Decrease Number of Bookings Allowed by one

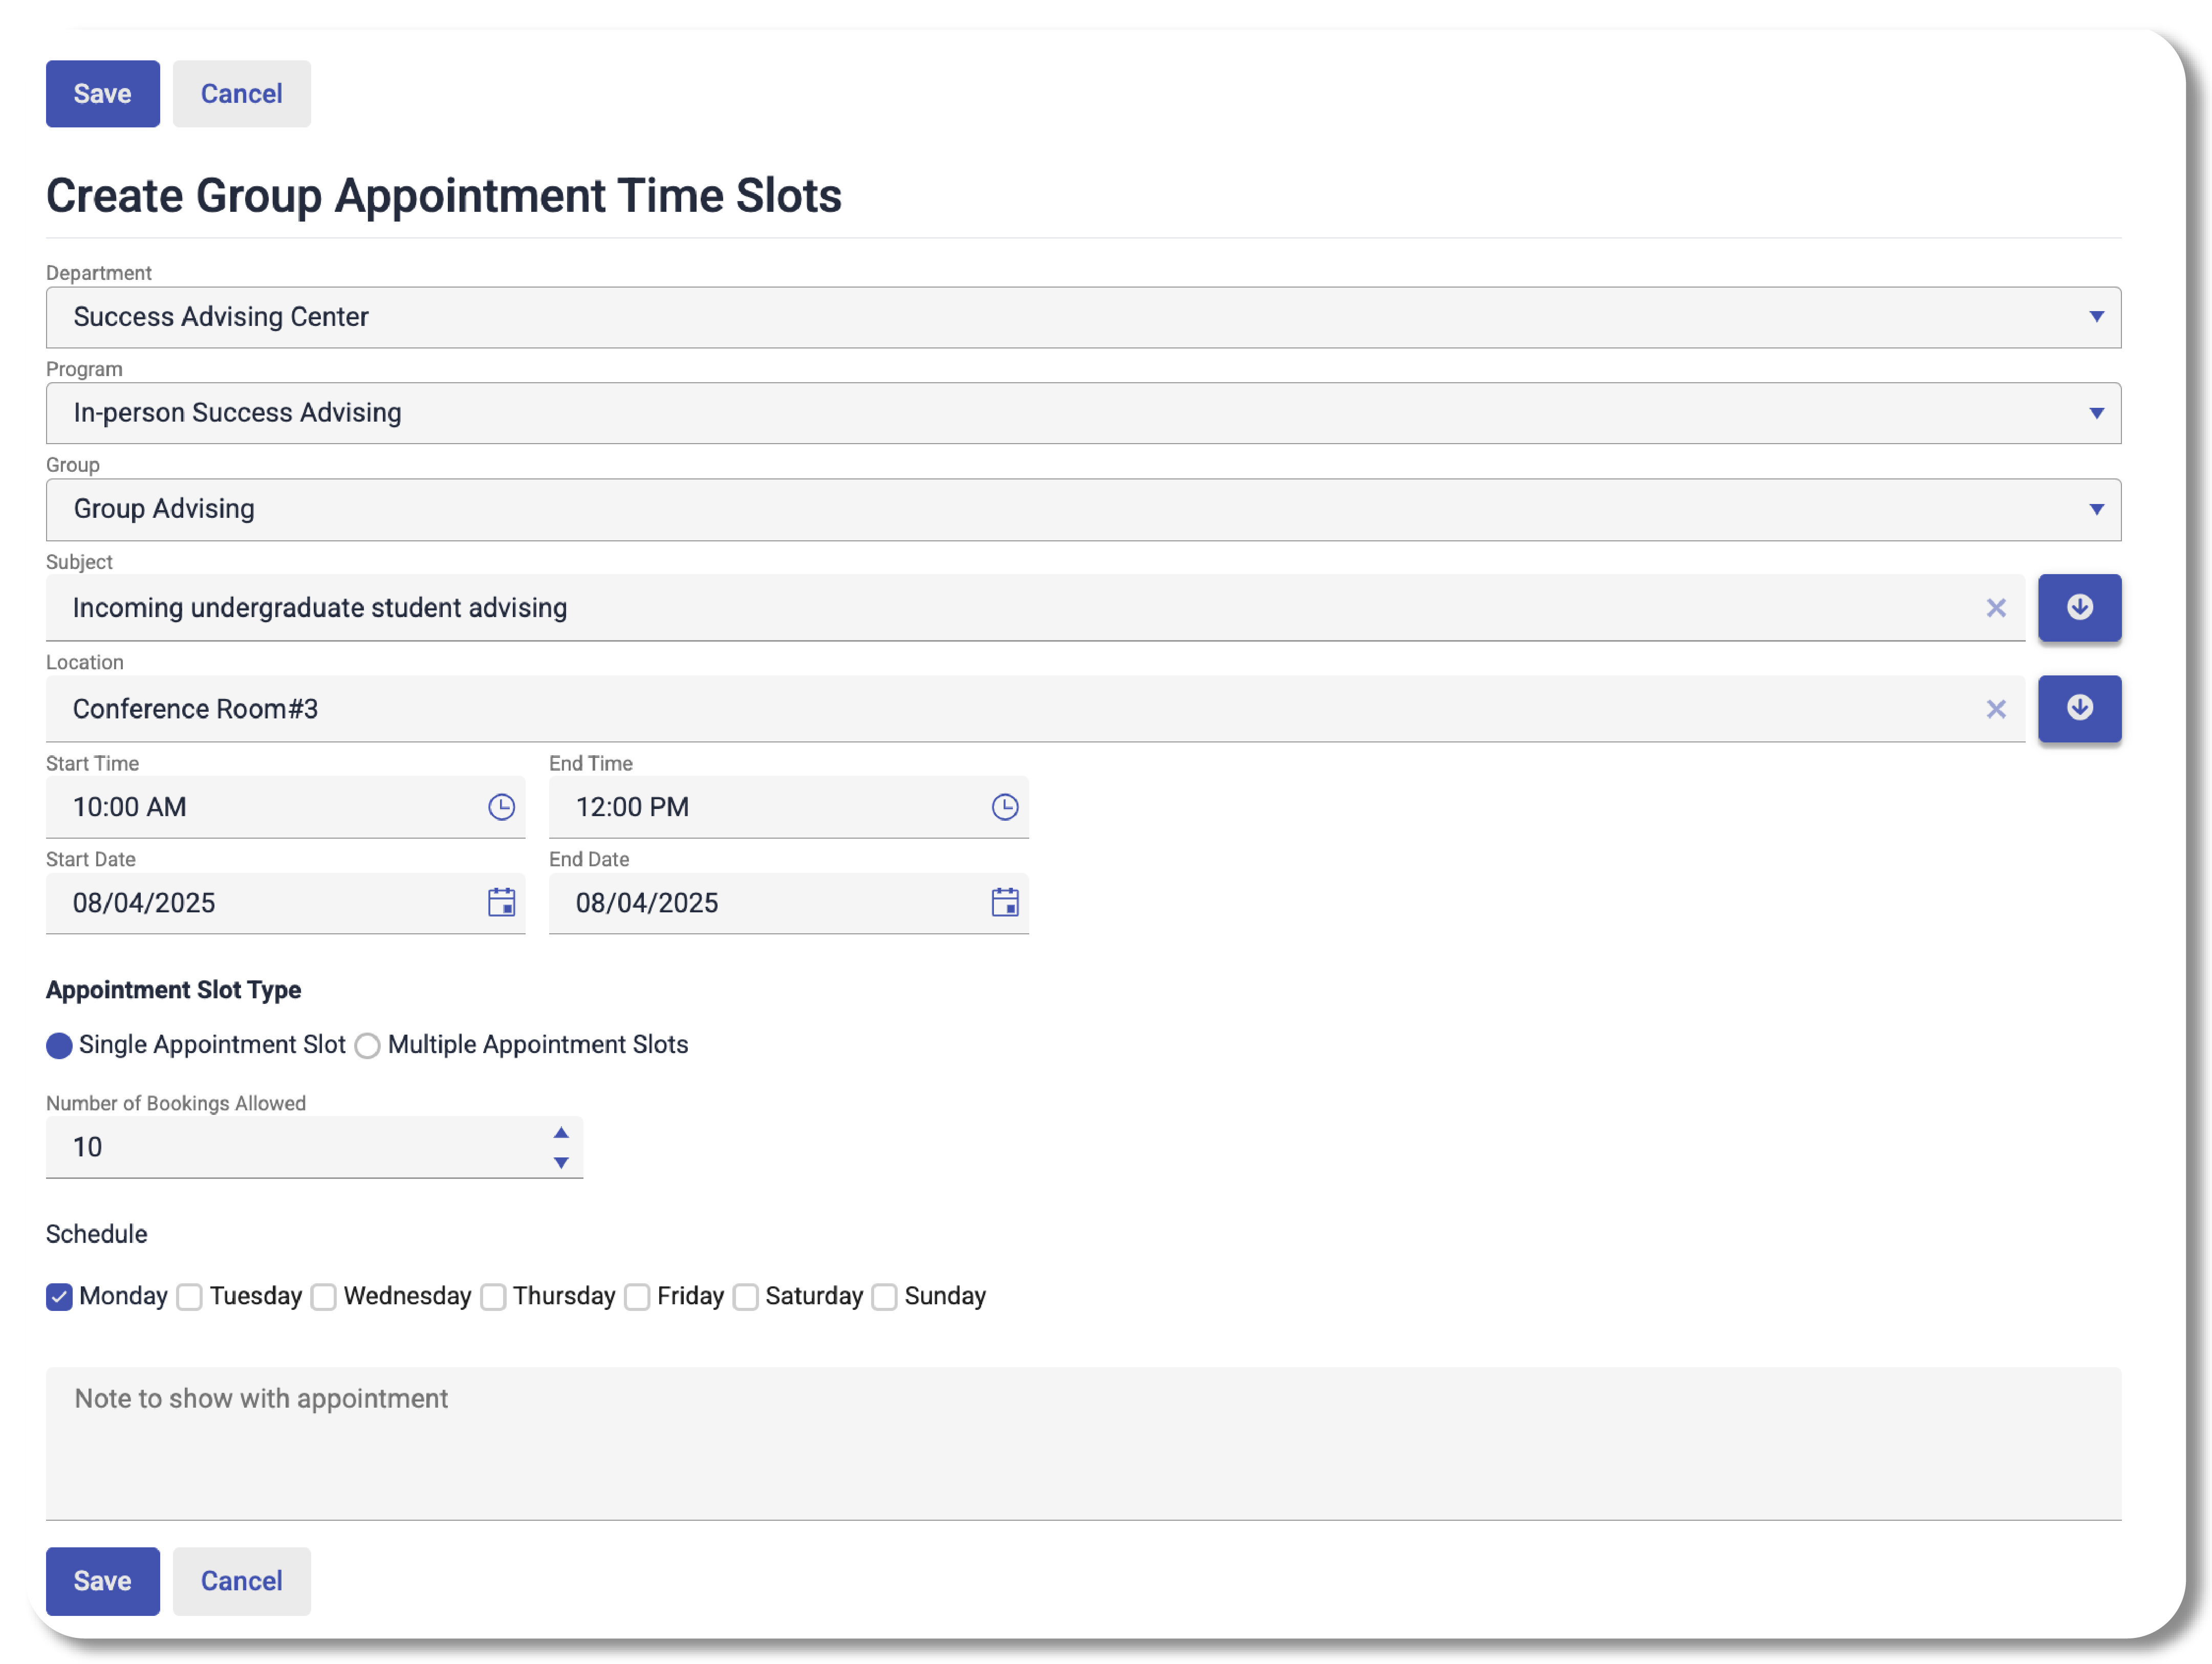point(561,1162)
